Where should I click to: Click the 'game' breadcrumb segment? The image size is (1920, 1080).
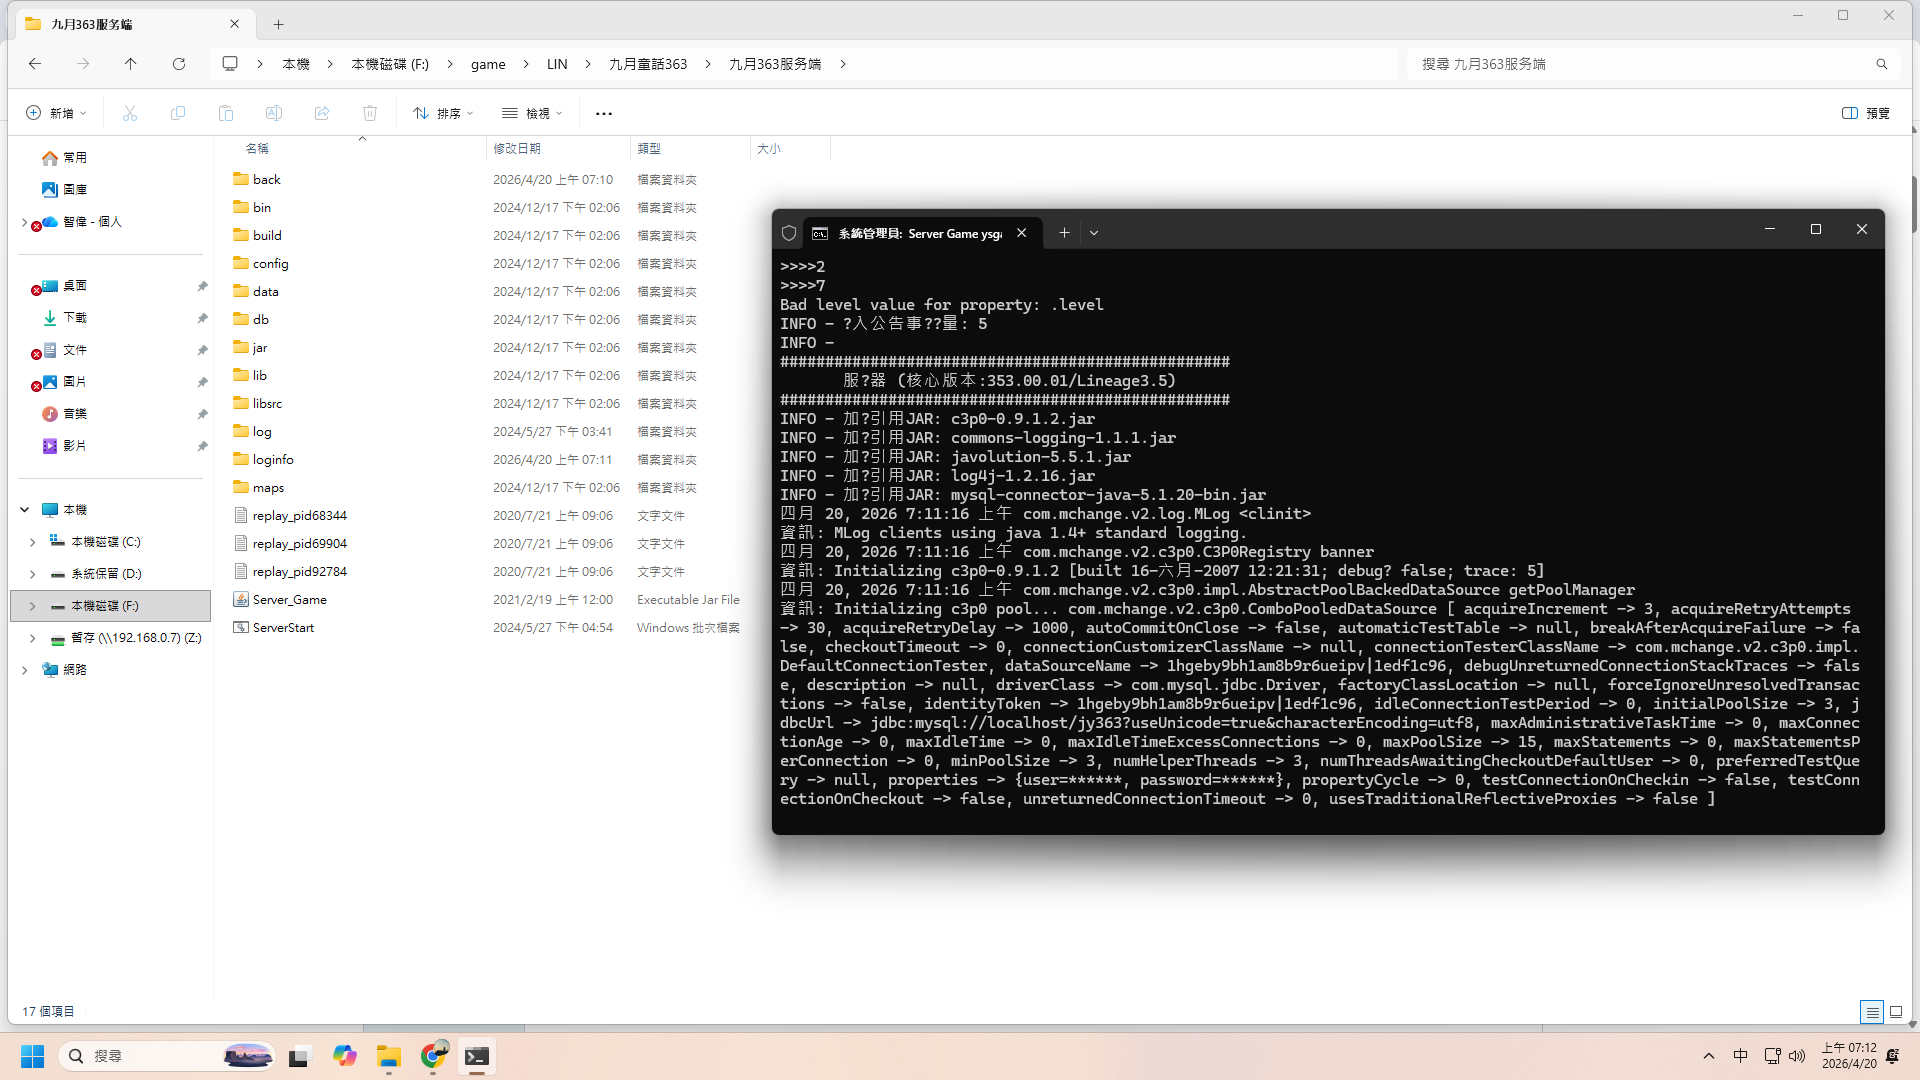click(x=488, y=64)
